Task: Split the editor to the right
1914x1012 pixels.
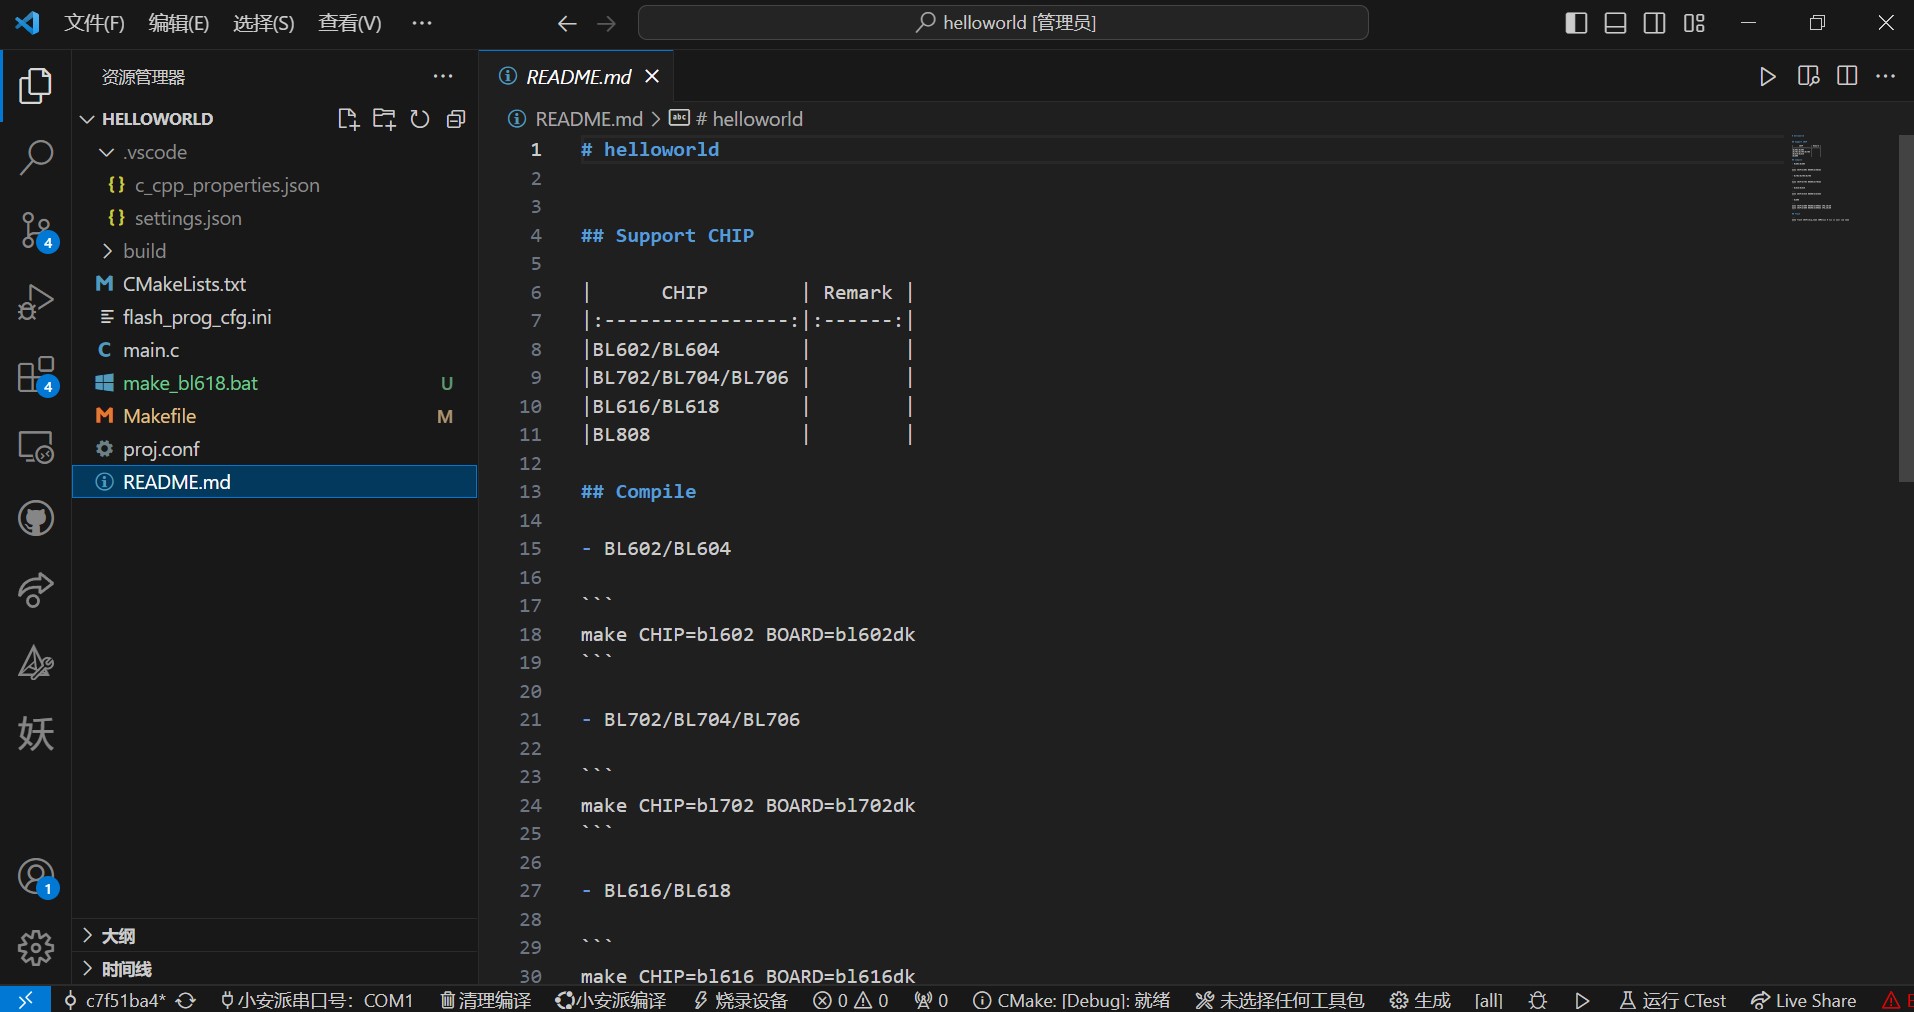Action: coord(1847,77)
